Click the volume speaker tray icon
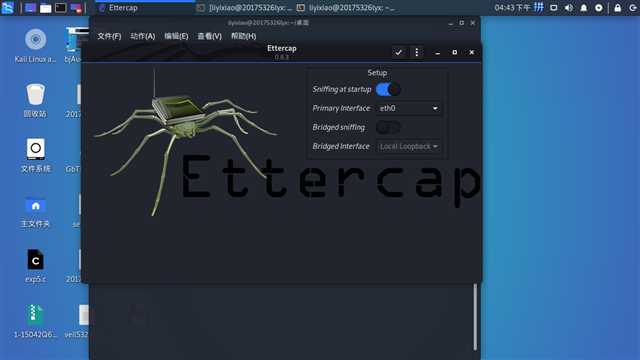The image size is (640, 360). pyautogui.click(x=569, y=8)
